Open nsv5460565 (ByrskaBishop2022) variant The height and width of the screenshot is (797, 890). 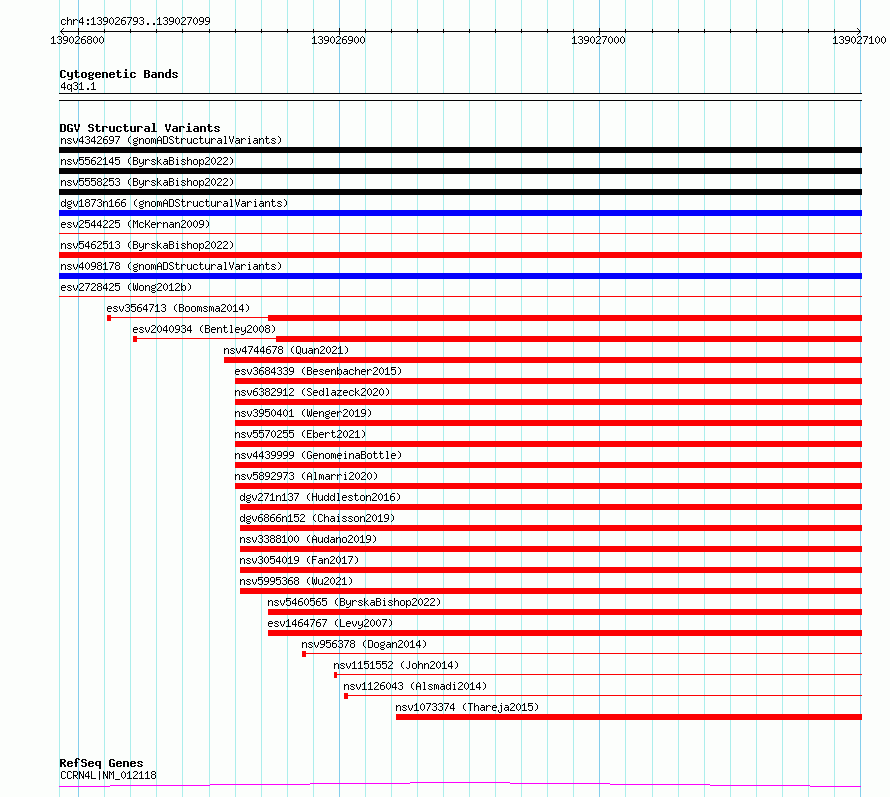coord(354,602)
